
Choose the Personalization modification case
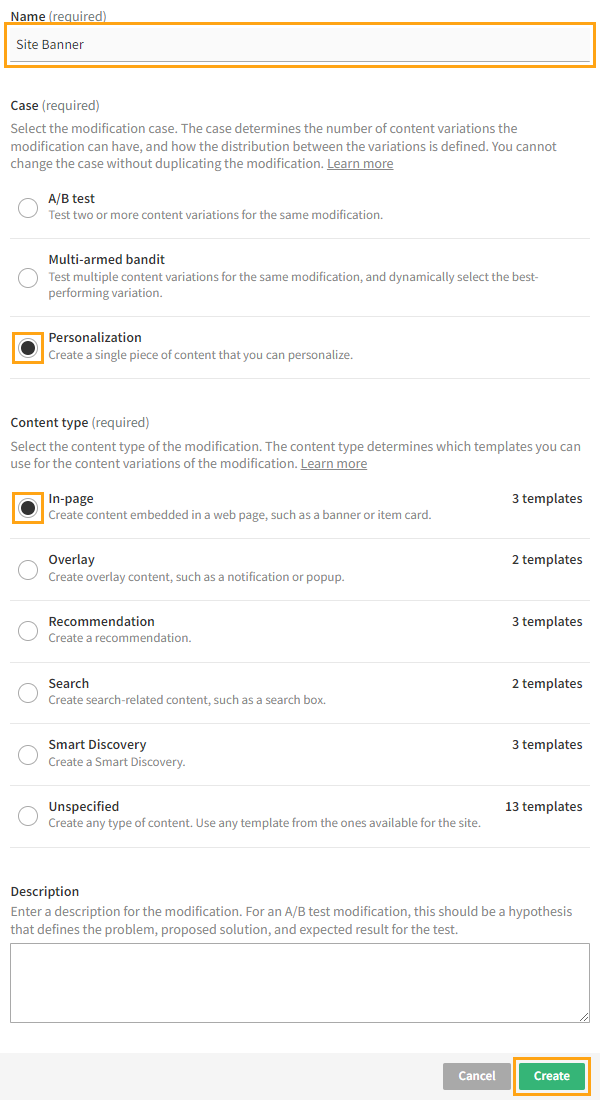tap(27, 347)
